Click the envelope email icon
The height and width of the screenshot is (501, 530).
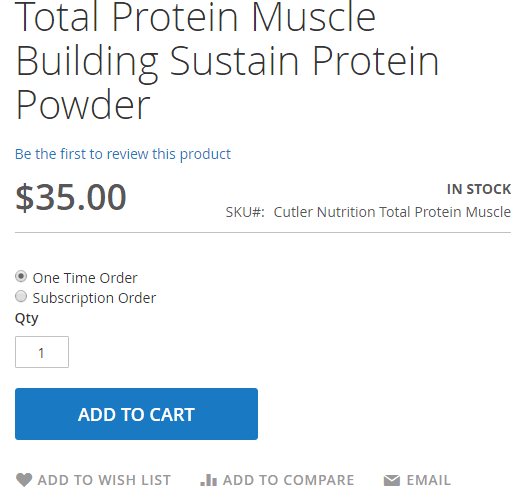point(392,480)
